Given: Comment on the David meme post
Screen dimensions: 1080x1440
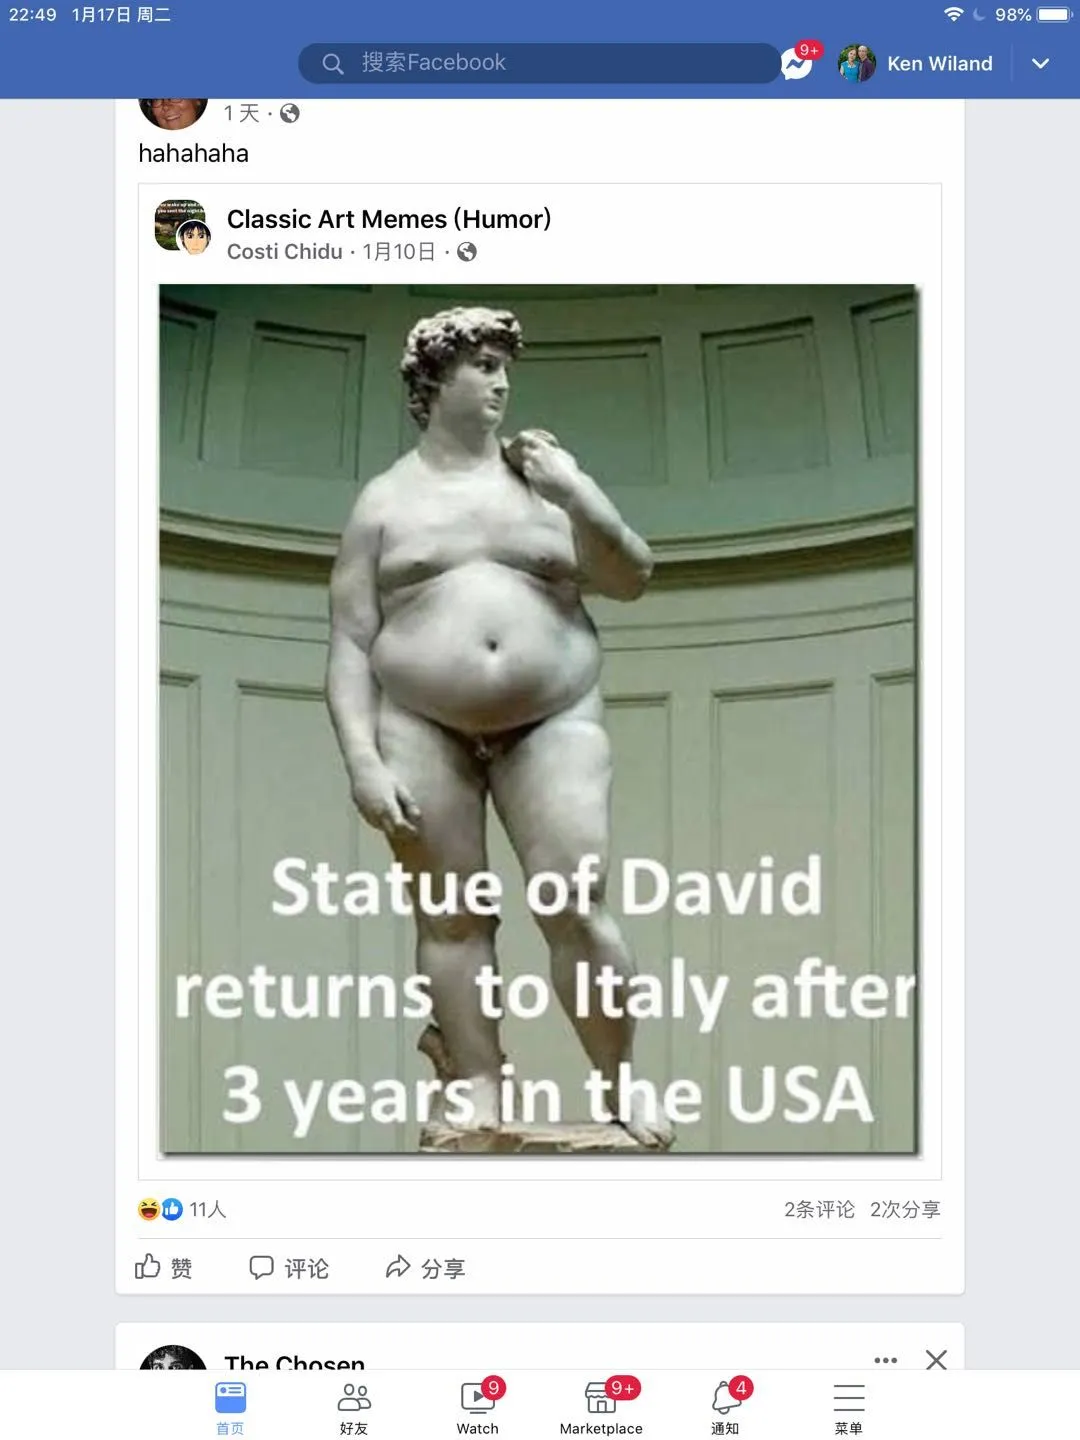Looking at the screenshot, I should tap(289, 1268).
